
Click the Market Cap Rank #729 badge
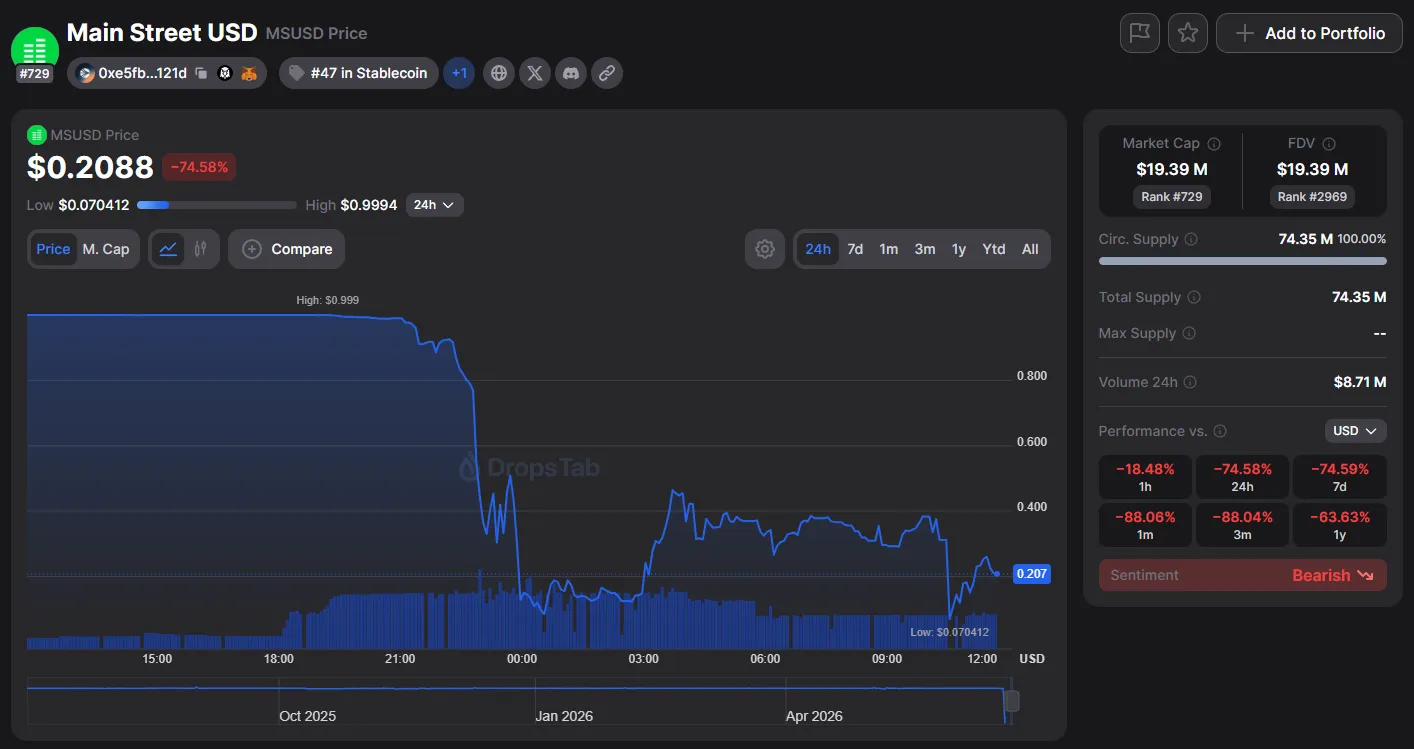point(1172,197)
